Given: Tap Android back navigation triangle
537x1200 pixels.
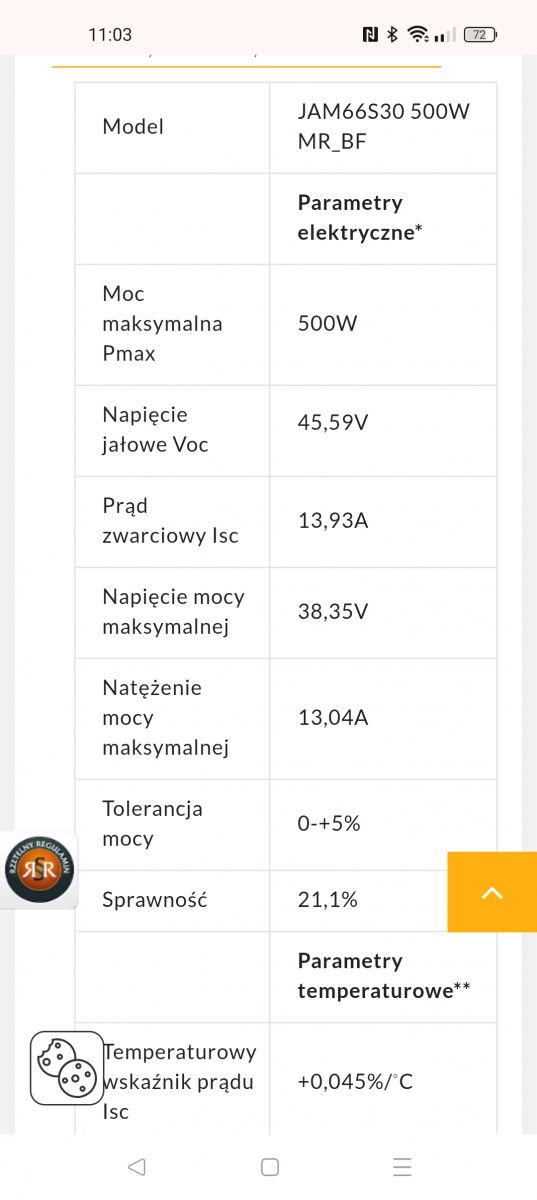Looking at the screenshot, I should tap(137, 1166).
